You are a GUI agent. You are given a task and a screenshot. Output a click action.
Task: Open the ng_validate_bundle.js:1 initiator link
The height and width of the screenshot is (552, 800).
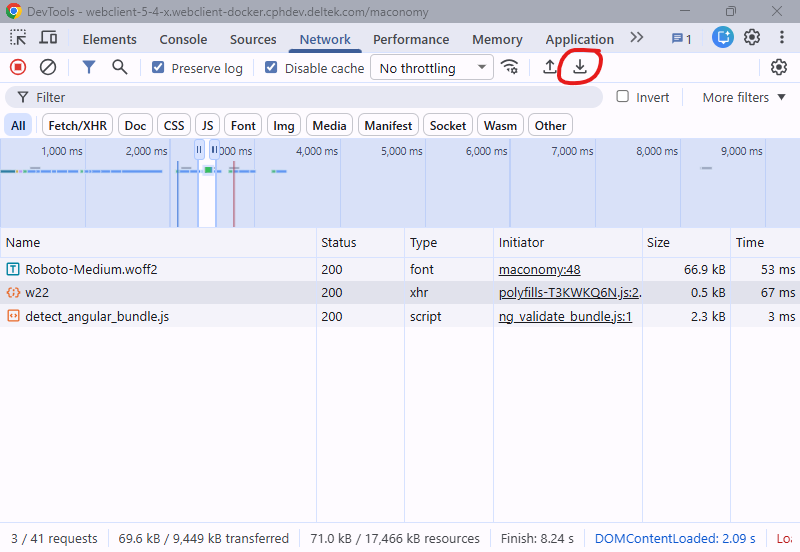click(565, 317)
